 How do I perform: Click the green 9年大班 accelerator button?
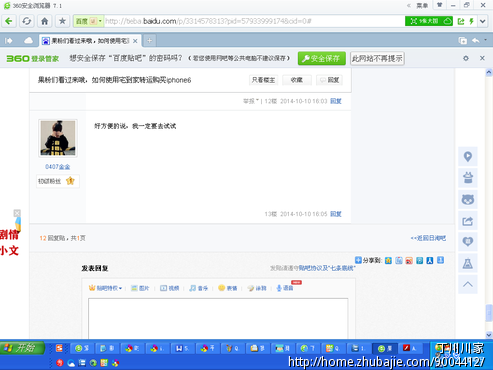(429, 21)
